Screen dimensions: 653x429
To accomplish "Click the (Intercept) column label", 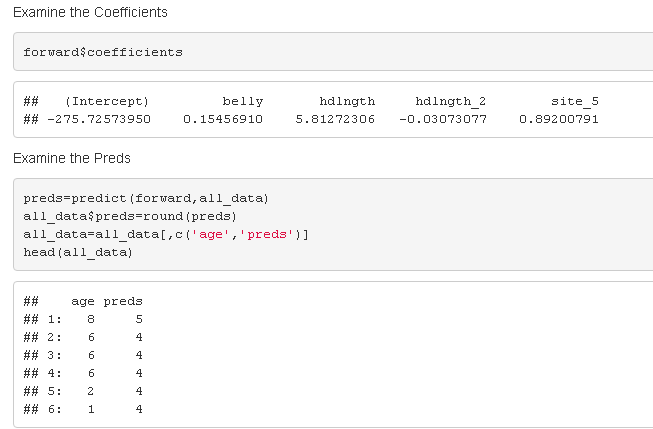I will [107, 101].
